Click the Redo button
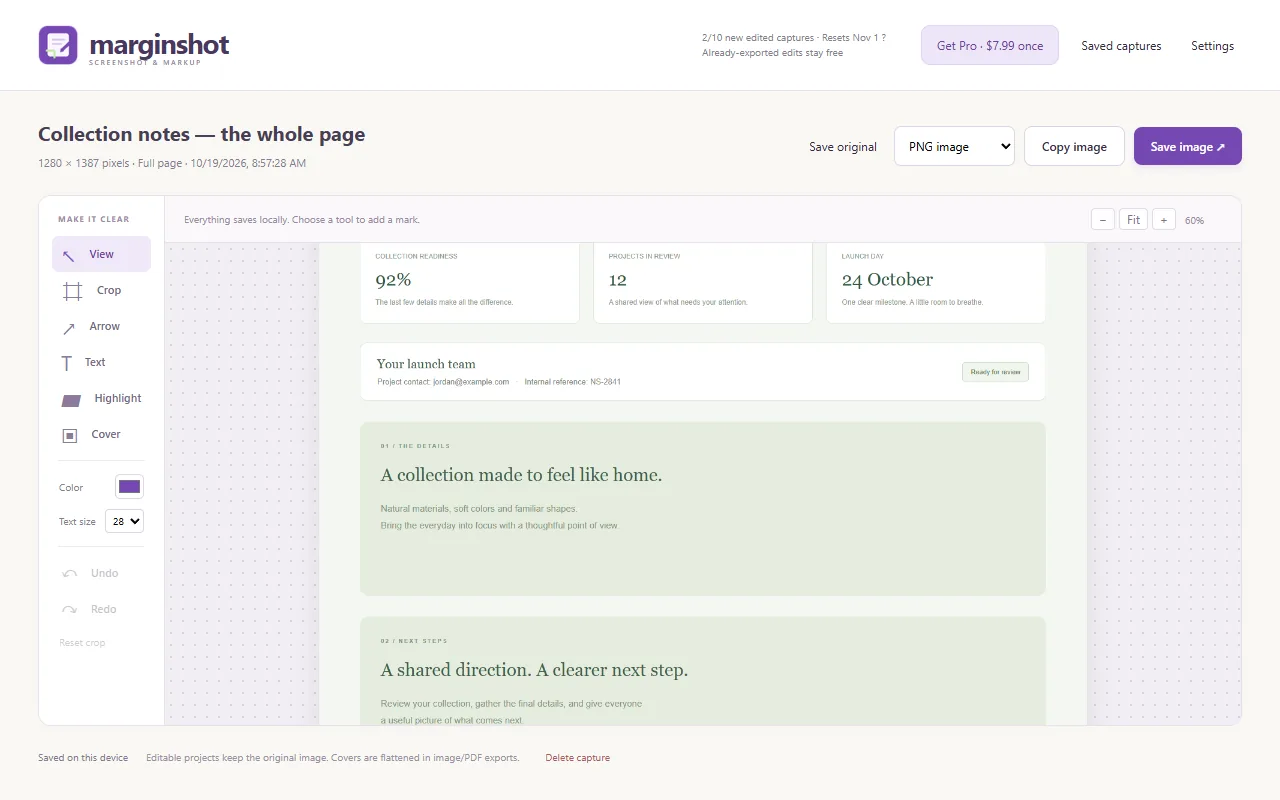Image resolution: width=1280 pixels, height=800 pixels. [x=101, y=609]
